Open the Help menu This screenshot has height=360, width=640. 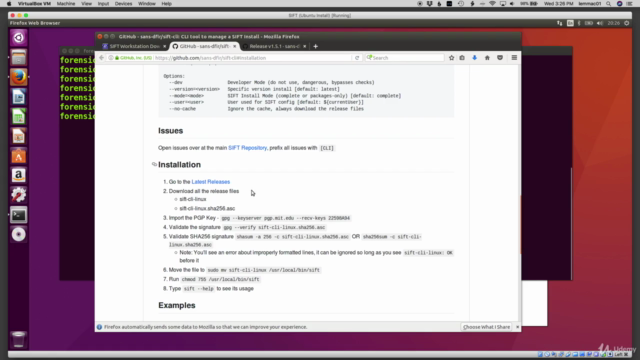(167, 4)
